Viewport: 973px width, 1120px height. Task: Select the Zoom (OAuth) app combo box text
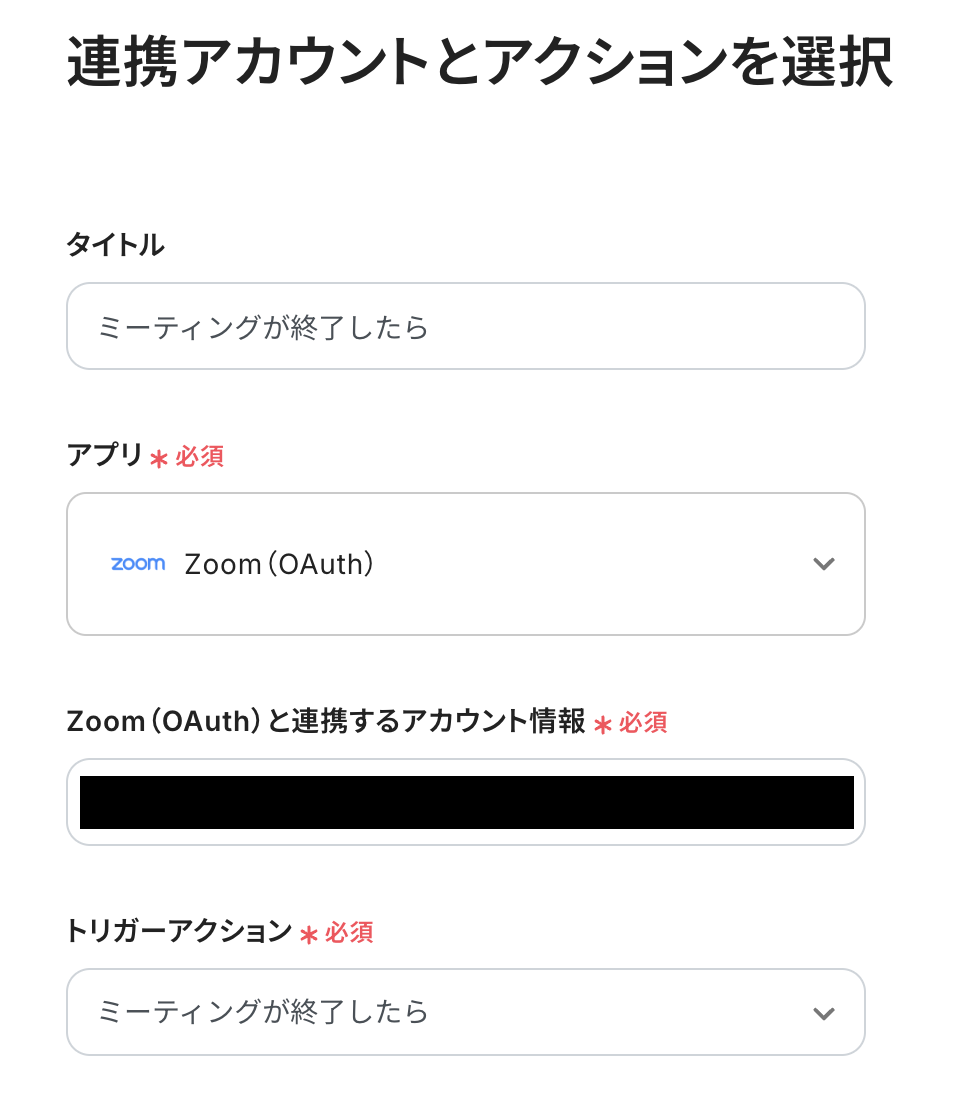[279, 565]
